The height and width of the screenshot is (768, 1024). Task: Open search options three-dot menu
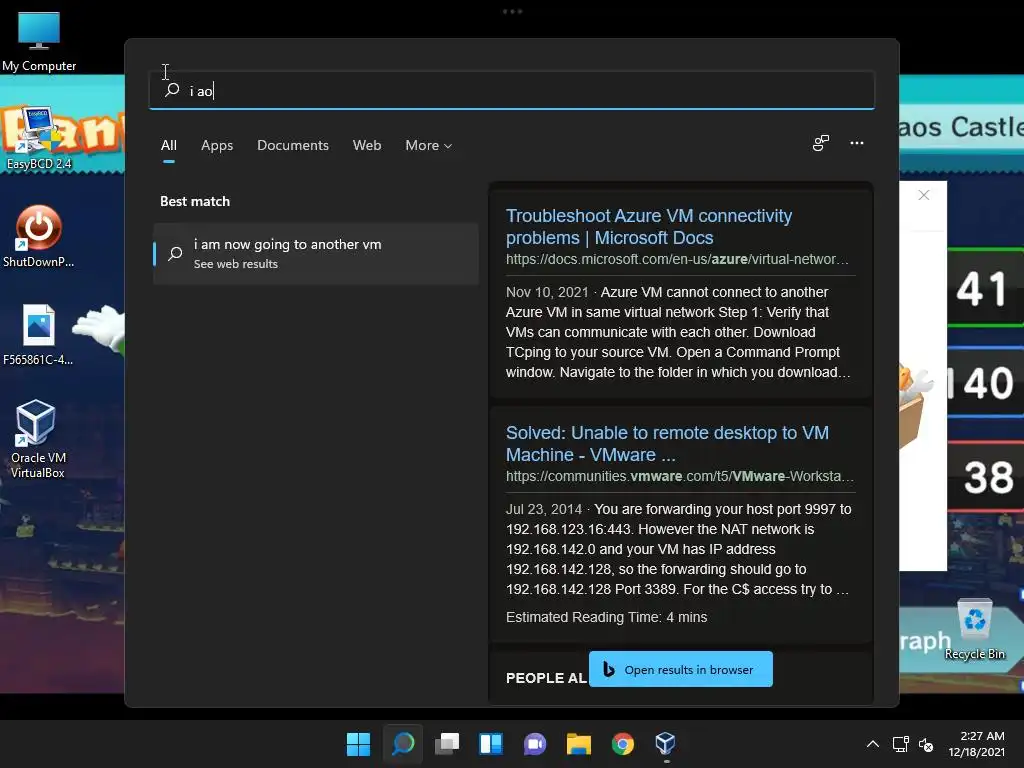coord(857,143)
